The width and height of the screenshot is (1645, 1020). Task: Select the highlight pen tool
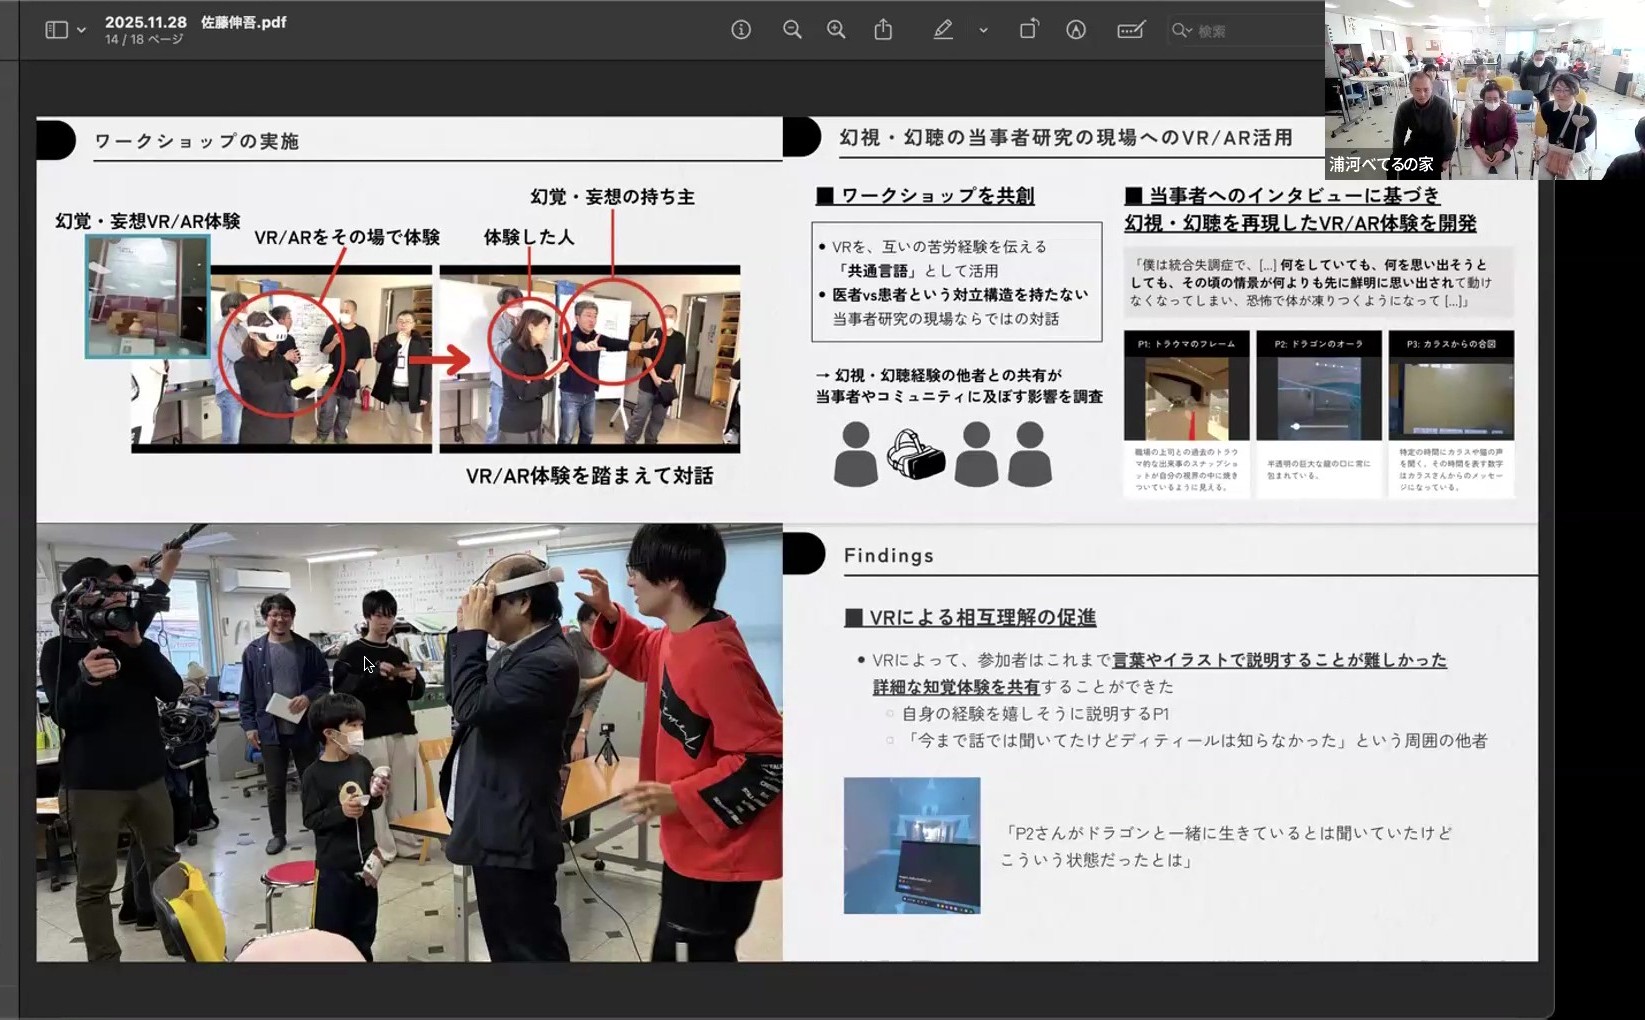(942, 30)
